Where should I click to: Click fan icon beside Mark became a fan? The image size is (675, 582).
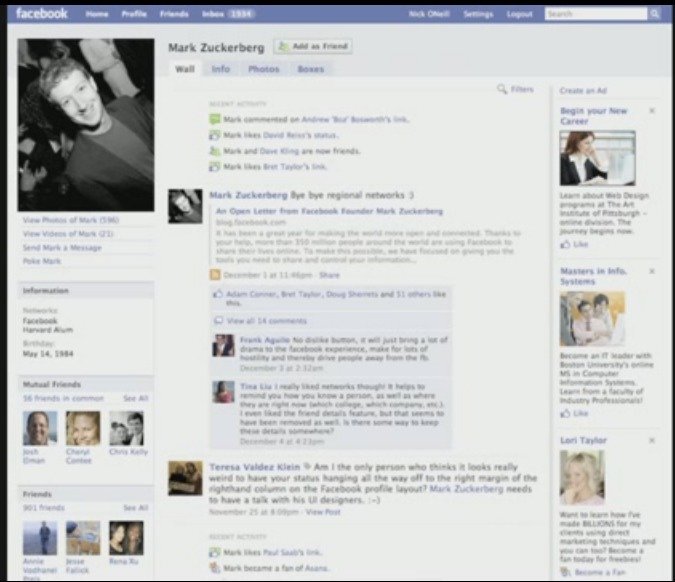point(214,568)
